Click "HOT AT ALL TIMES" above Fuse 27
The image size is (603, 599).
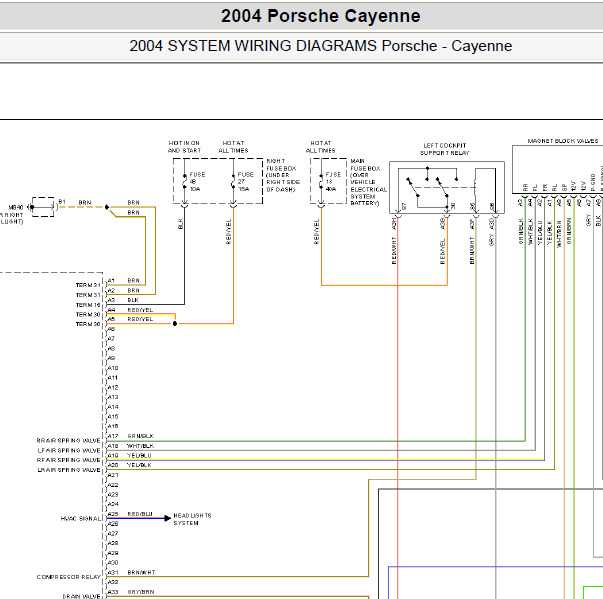pos(233,147)
